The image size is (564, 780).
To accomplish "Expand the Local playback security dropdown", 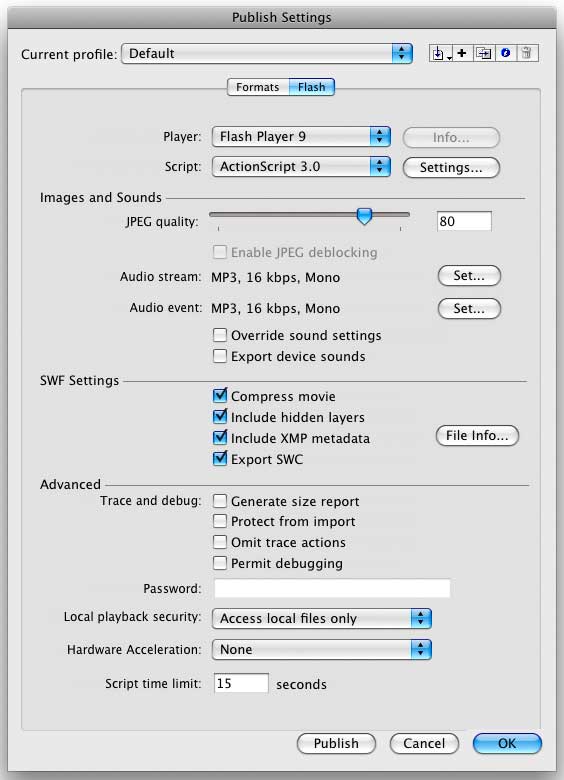I will click(322, 618).
